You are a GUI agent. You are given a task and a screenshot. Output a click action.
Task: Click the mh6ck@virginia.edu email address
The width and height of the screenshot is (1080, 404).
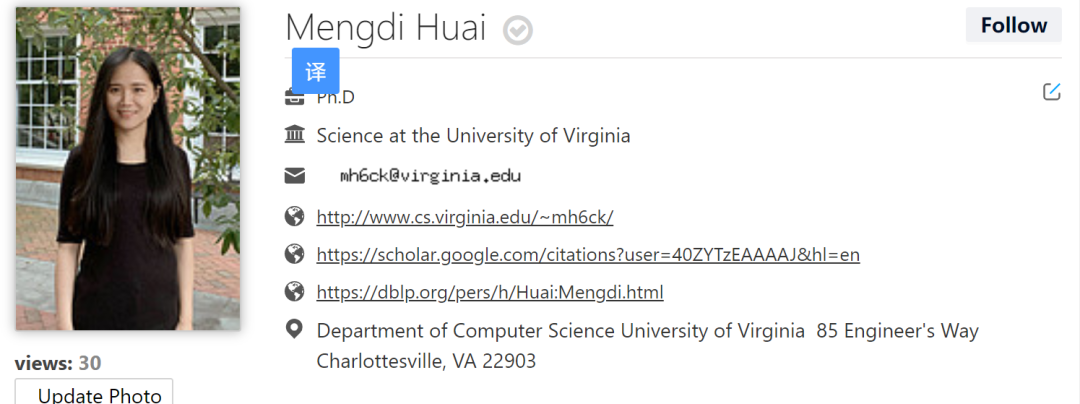point(430,176)
